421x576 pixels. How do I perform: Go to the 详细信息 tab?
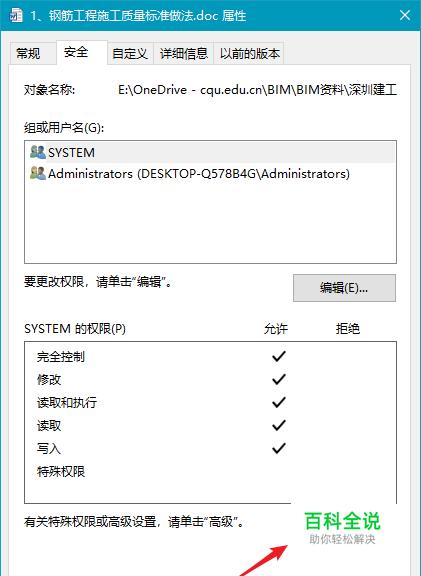[x=184, y=54]
